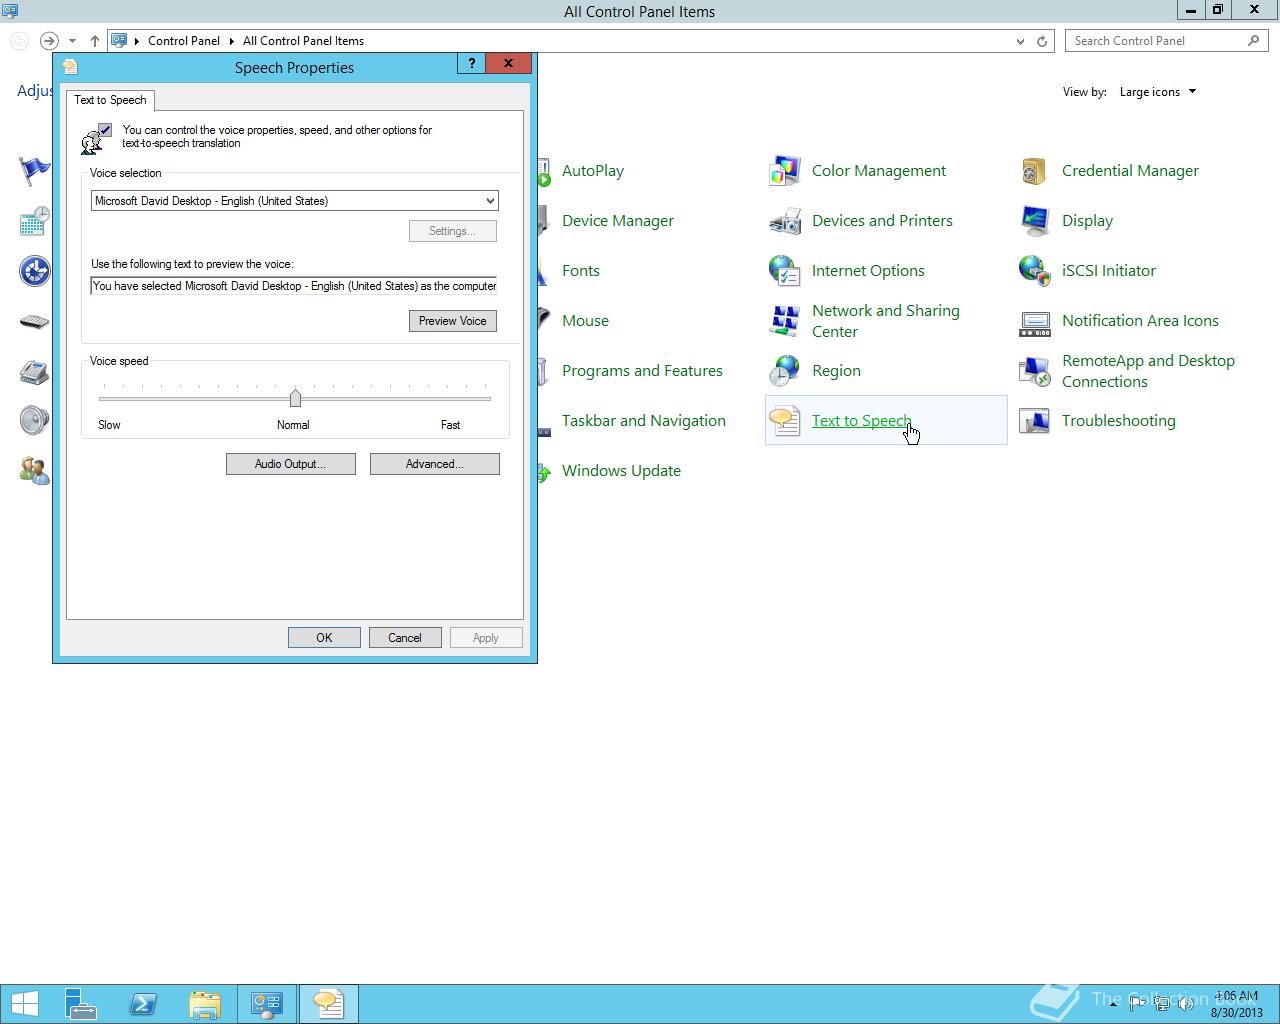Click All Control Panel Items breadcrumb
This screenshot has height=1024, width=1280.
303,41
